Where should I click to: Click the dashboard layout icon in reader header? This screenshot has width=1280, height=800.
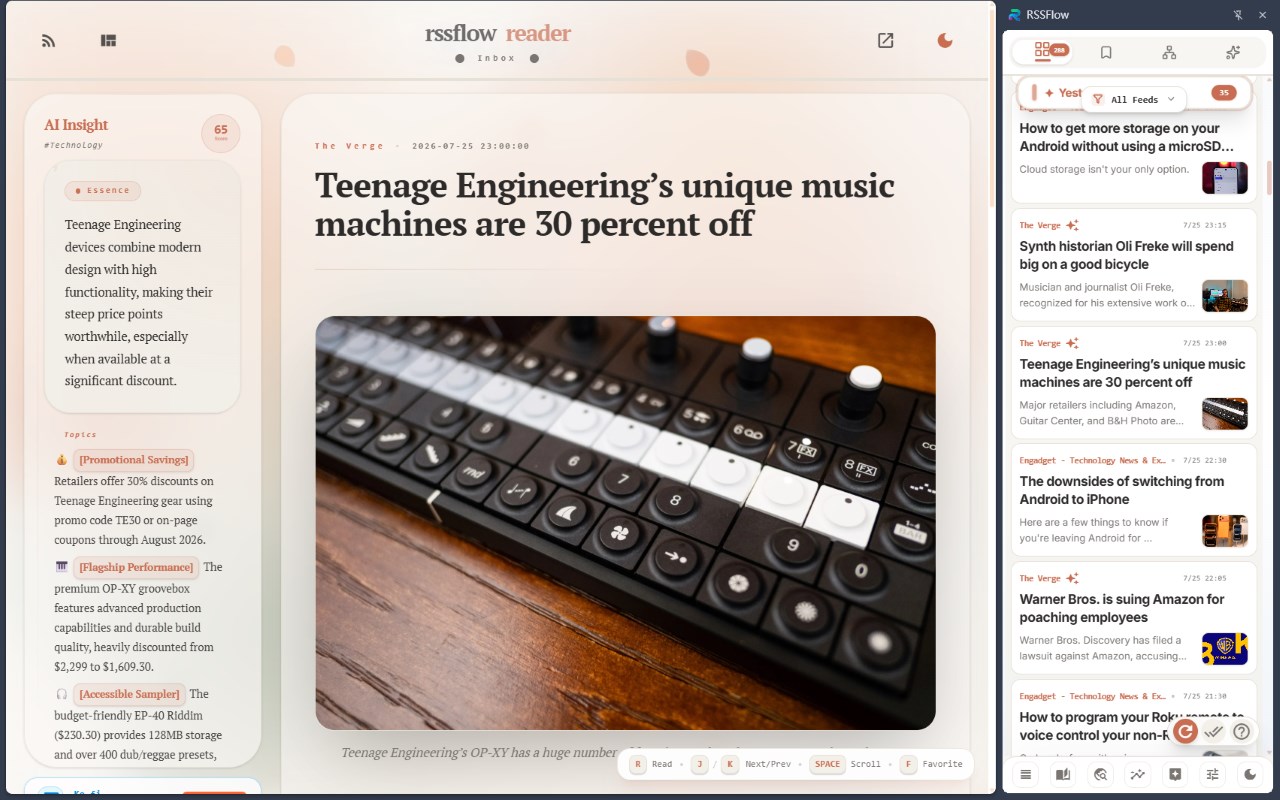click(x=109, y=41)
